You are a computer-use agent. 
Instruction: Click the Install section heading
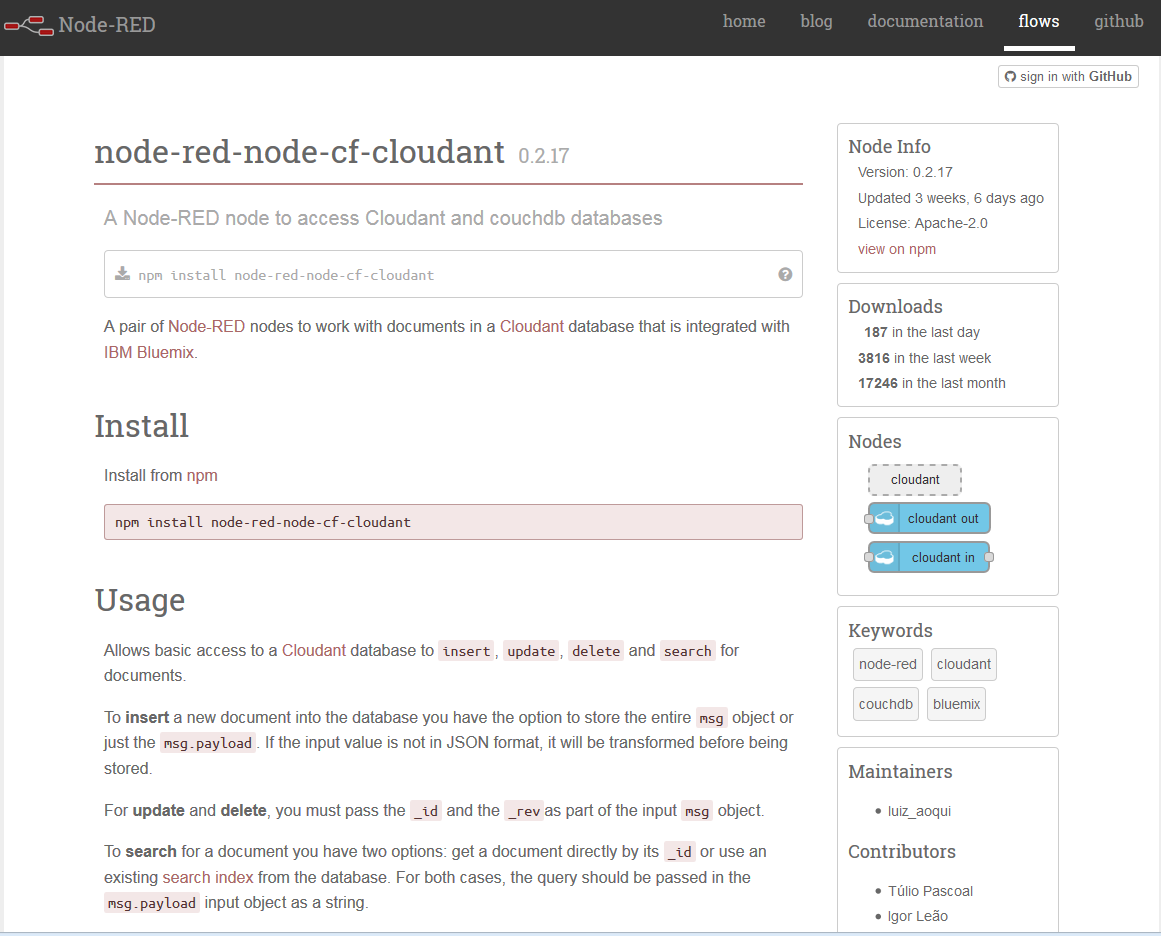141,427
